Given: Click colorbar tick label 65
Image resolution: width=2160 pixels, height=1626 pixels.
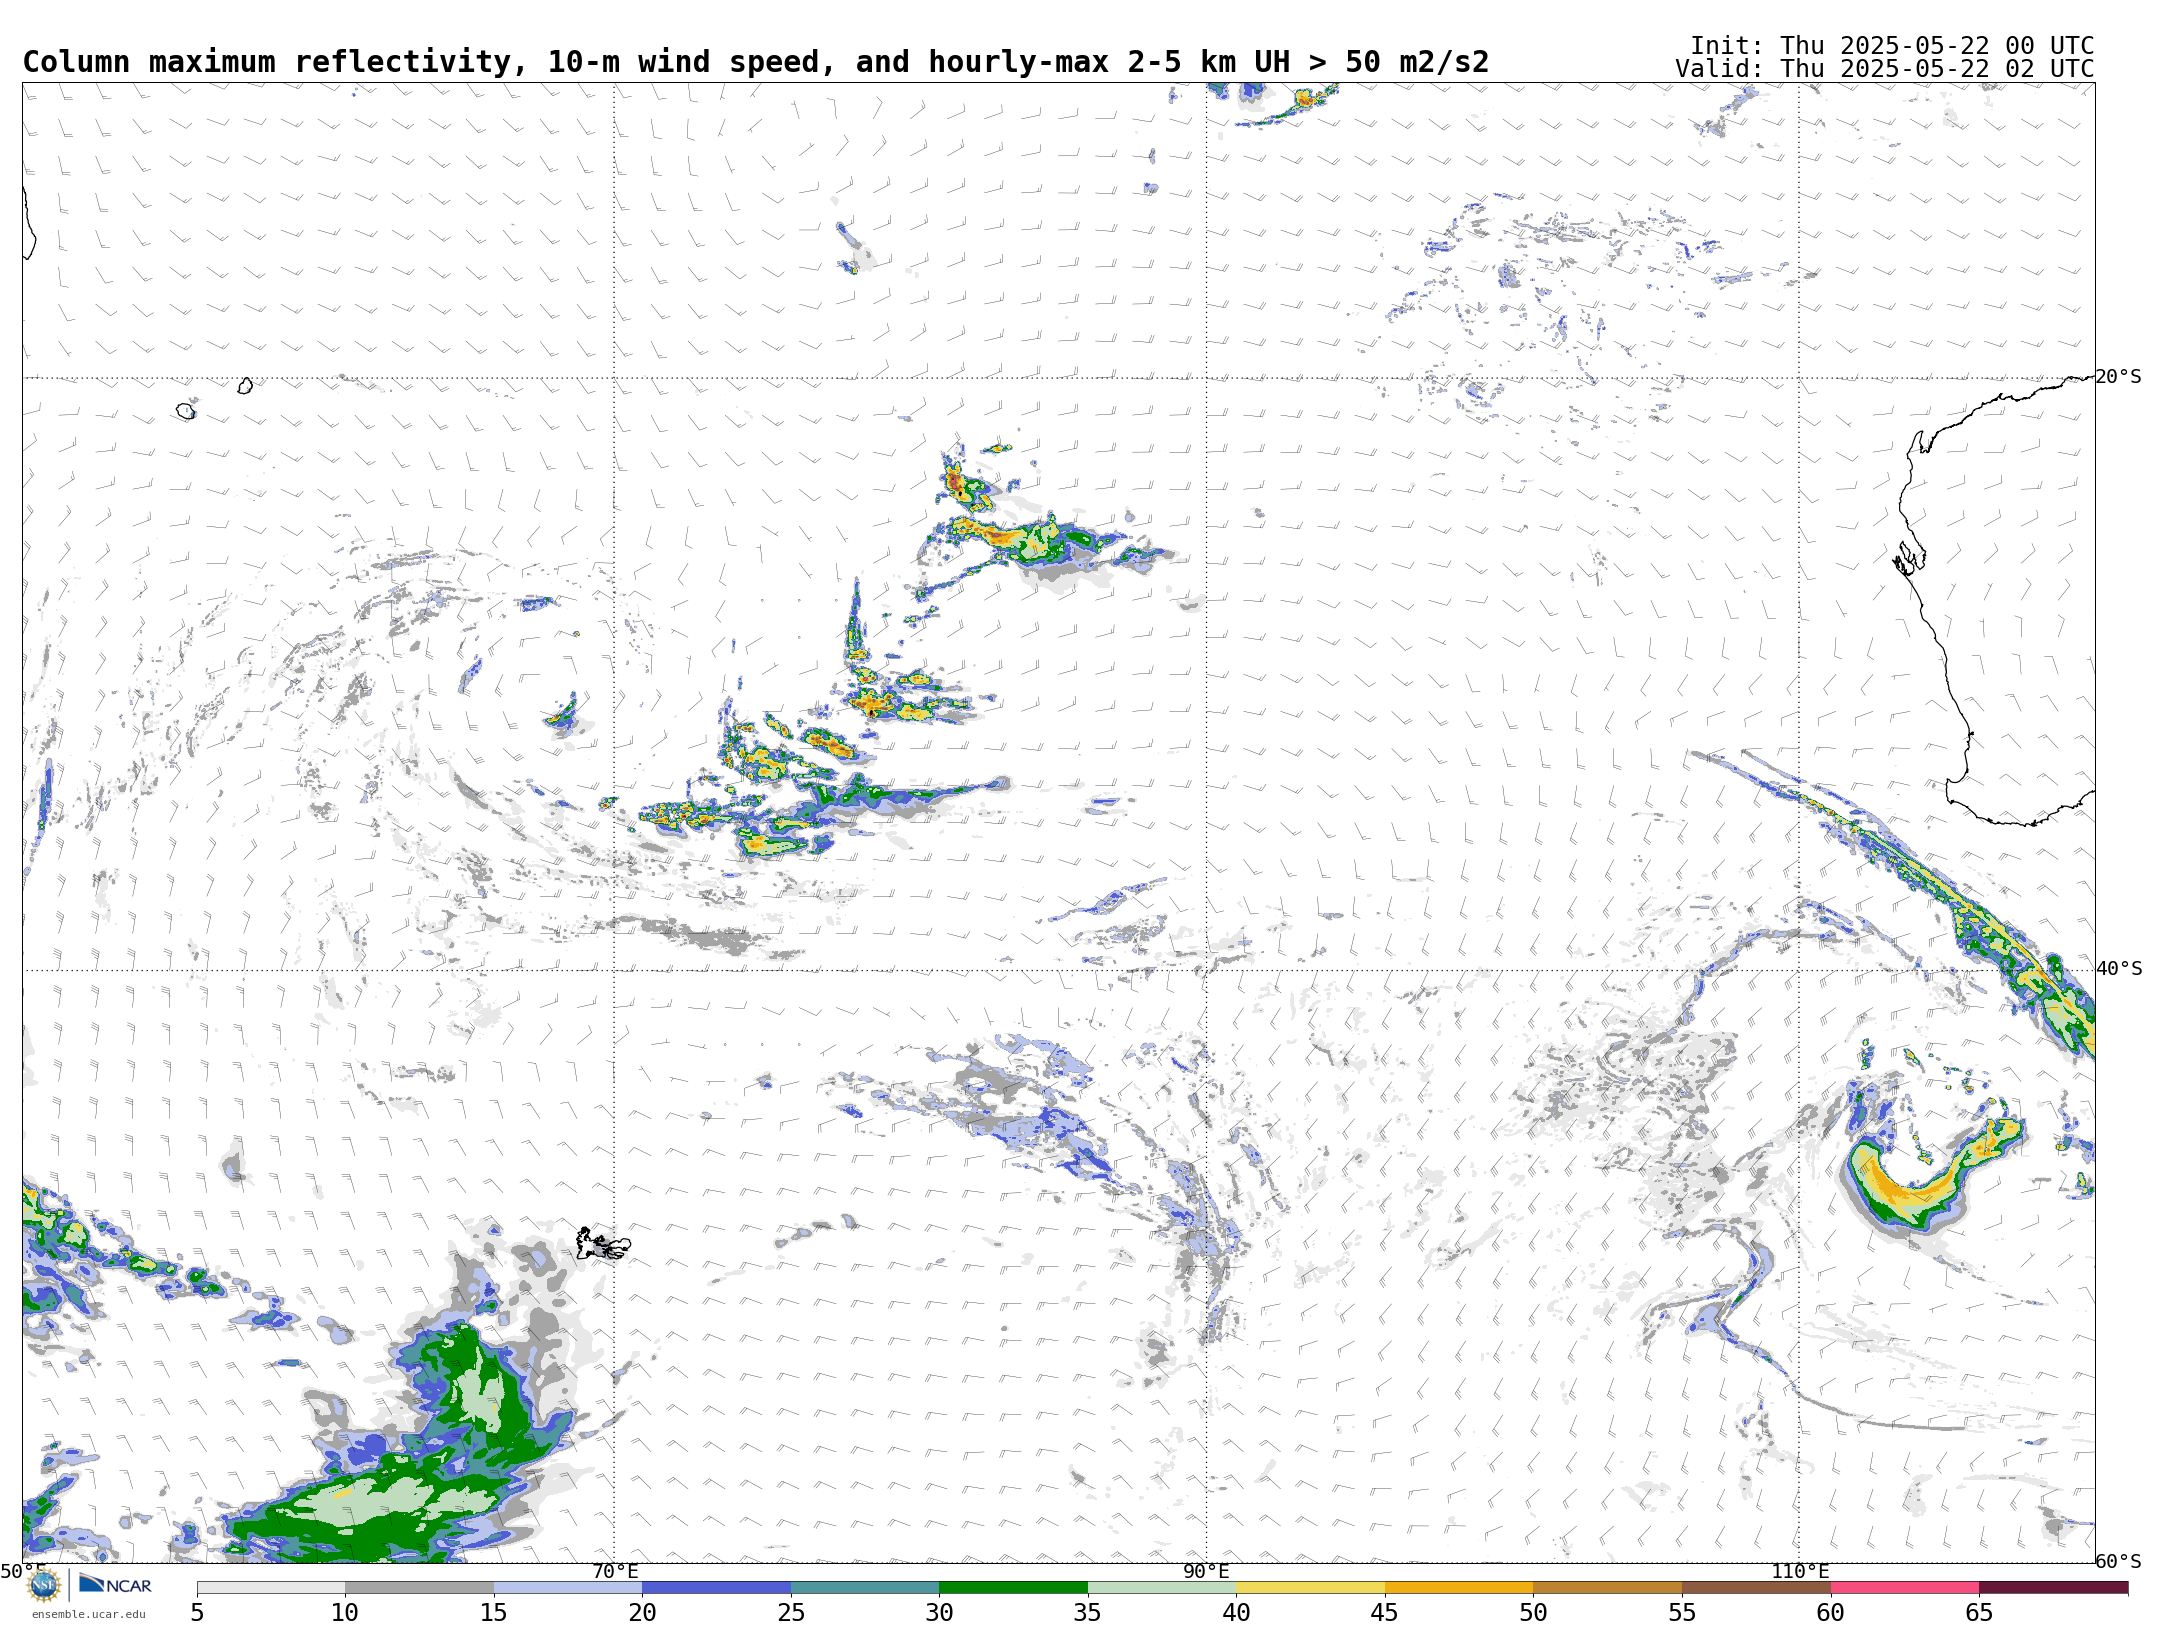Looking at the screenshot, I should coord(1979,1612).
